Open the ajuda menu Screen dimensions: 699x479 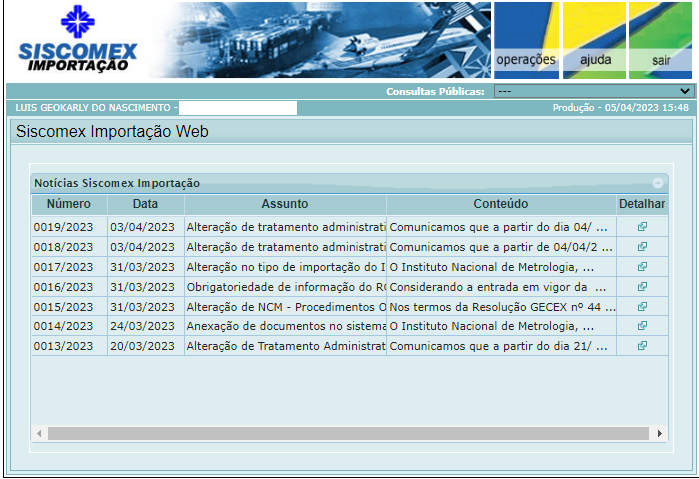click(x=595, y=60)
